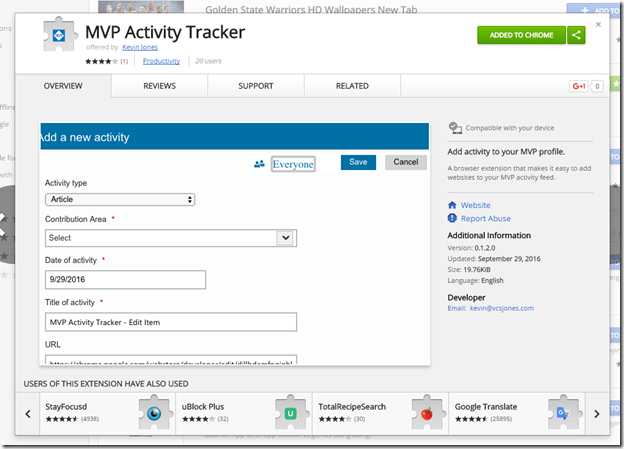Click the Everyone visibility selector
Screen dimensions: 624x449
click(x=293, y=164)
